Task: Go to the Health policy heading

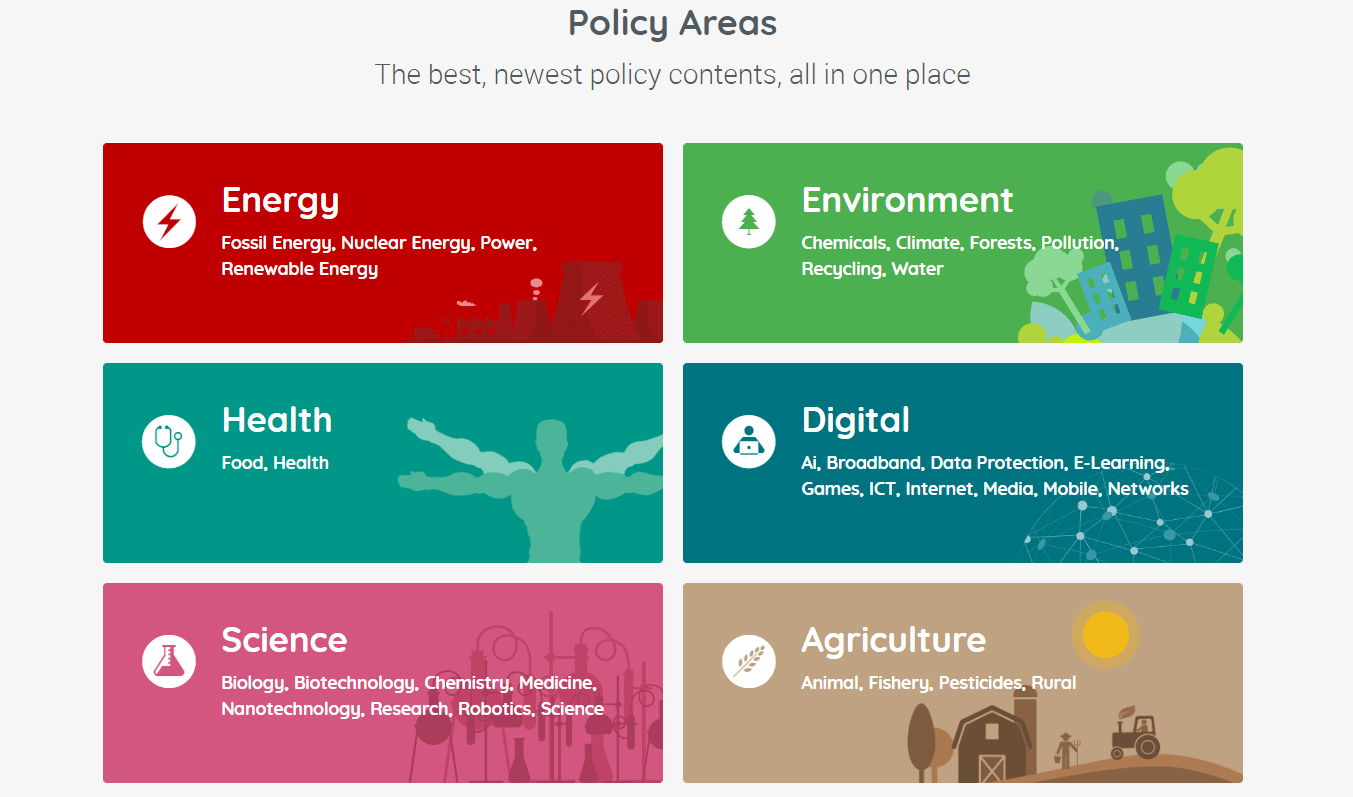Action: pos(276,420)
